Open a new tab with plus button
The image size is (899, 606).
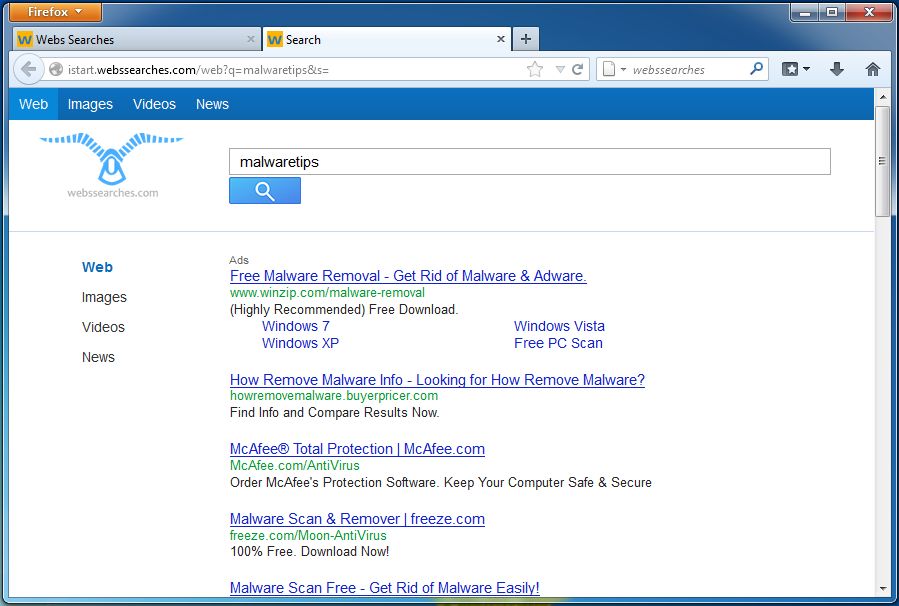point(526,39)
